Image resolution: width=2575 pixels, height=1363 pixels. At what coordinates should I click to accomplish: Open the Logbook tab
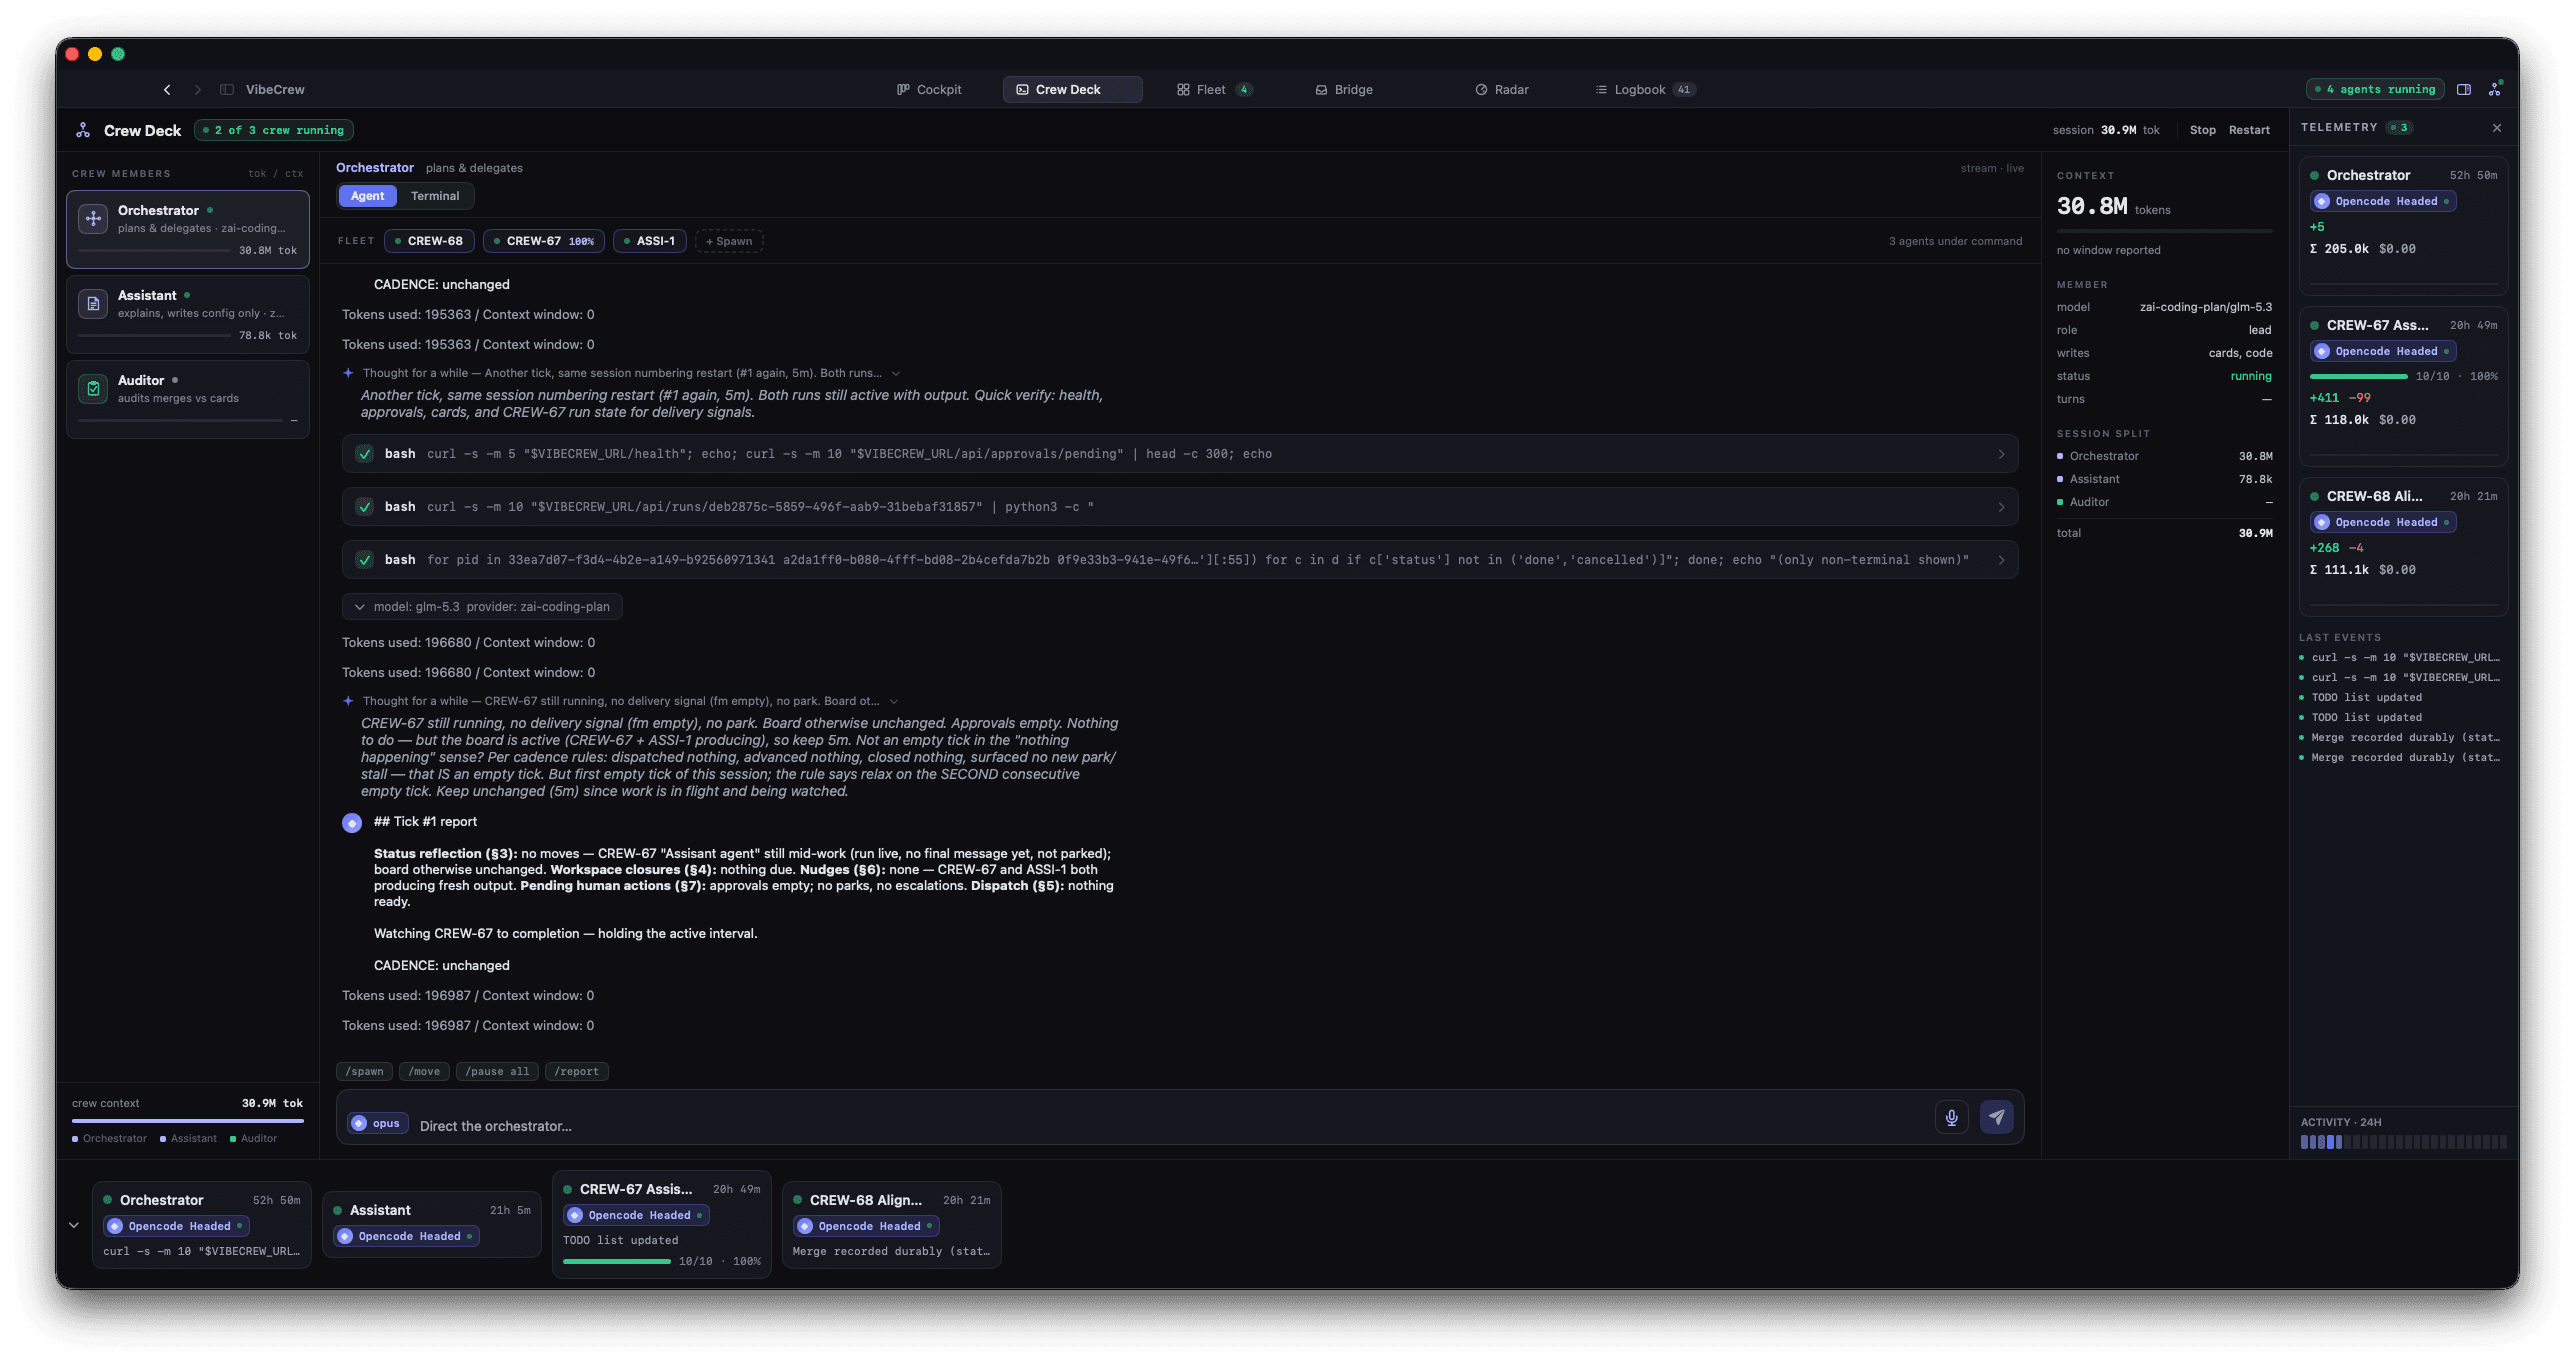[1645, 90]
